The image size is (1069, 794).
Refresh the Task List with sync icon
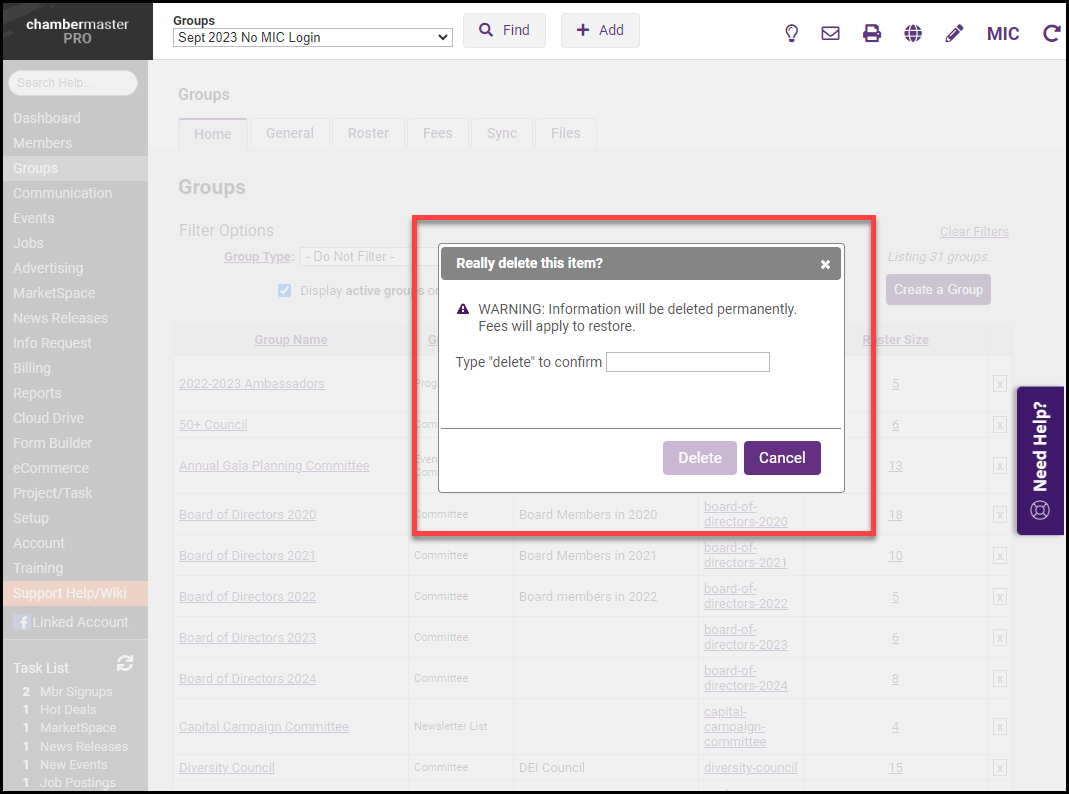click(125, 663)
